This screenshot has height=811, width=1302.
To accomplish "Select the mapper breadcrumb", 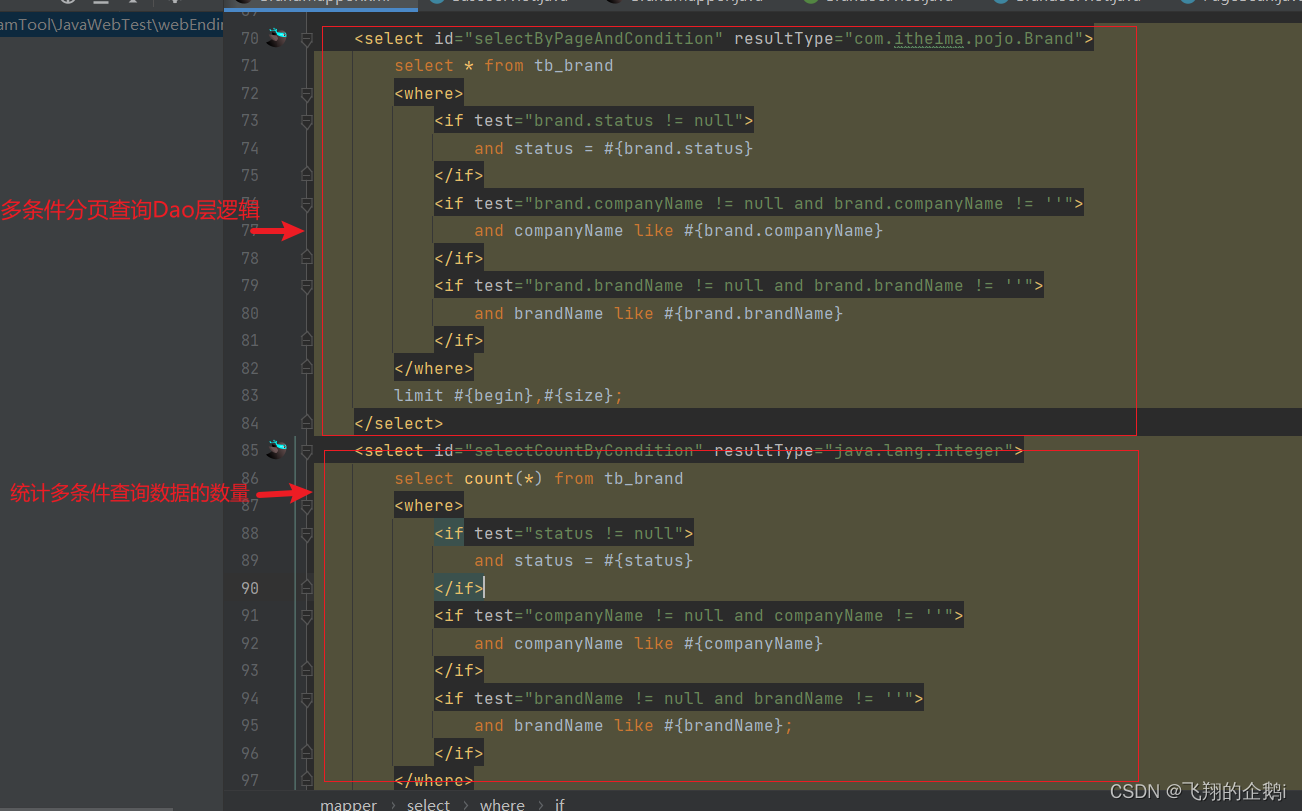I will (x=349, y=804).
